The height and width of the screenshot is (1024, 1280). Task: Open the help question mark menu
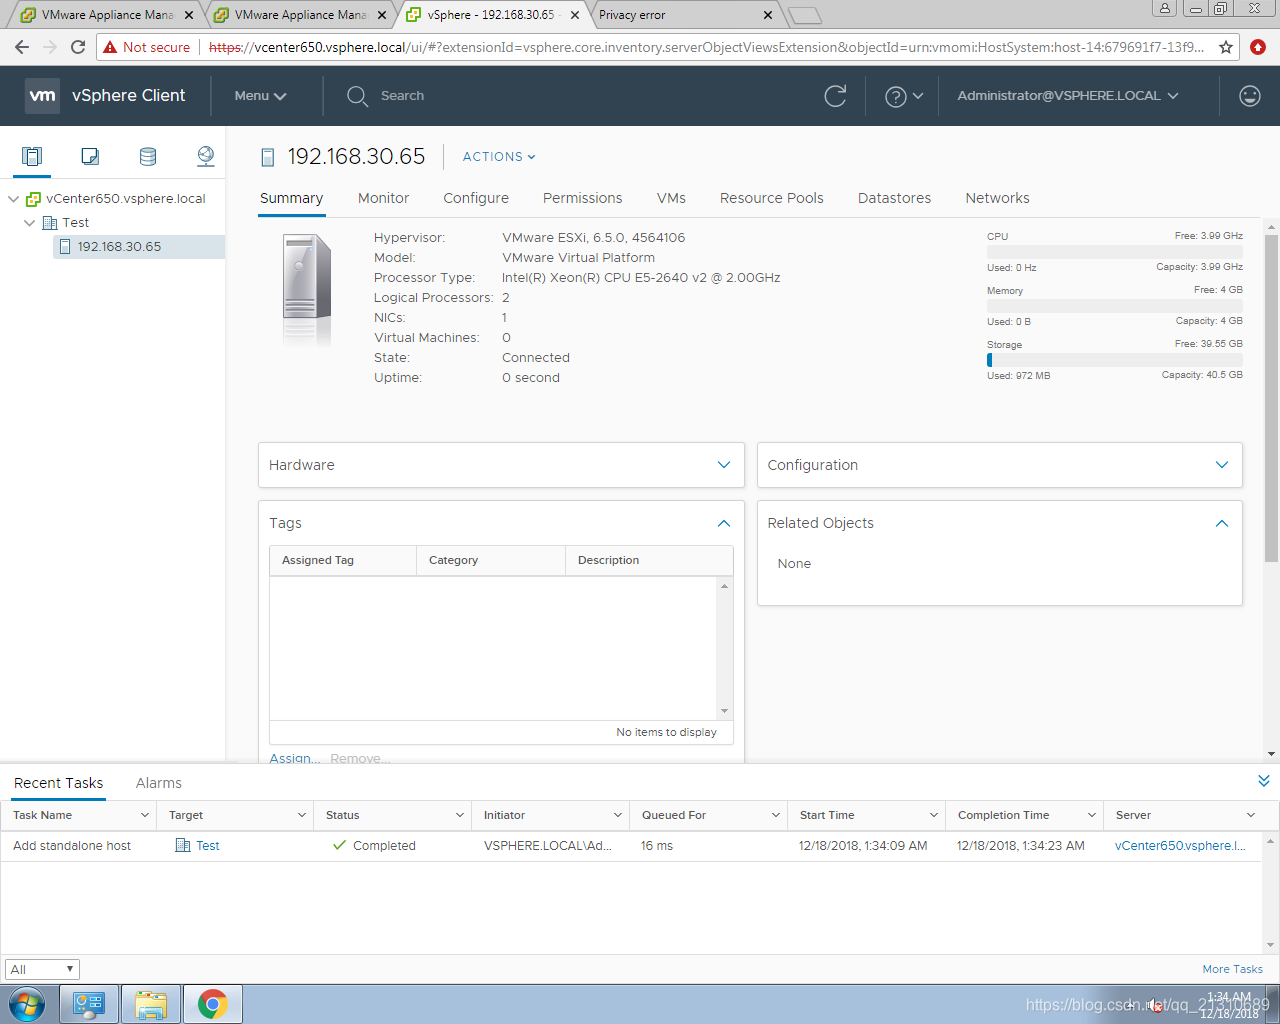pos(904,96)
